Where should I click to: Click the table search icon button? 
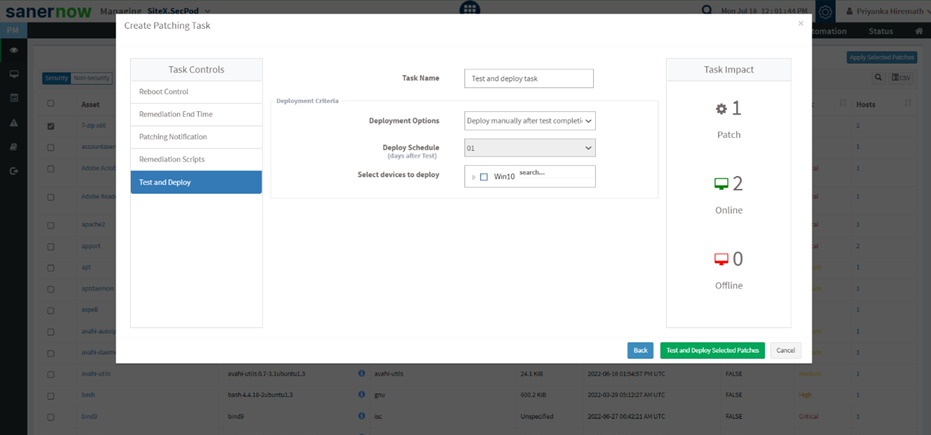click(x=878, y=78)
